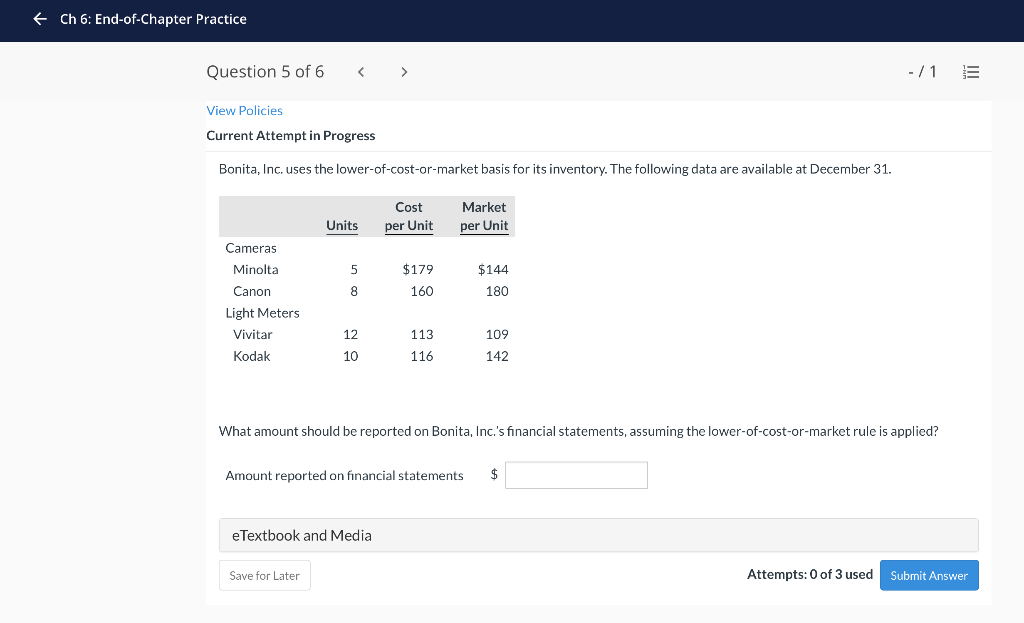Select the Minolta row label

pyautogui.click(x=256, y=269)
